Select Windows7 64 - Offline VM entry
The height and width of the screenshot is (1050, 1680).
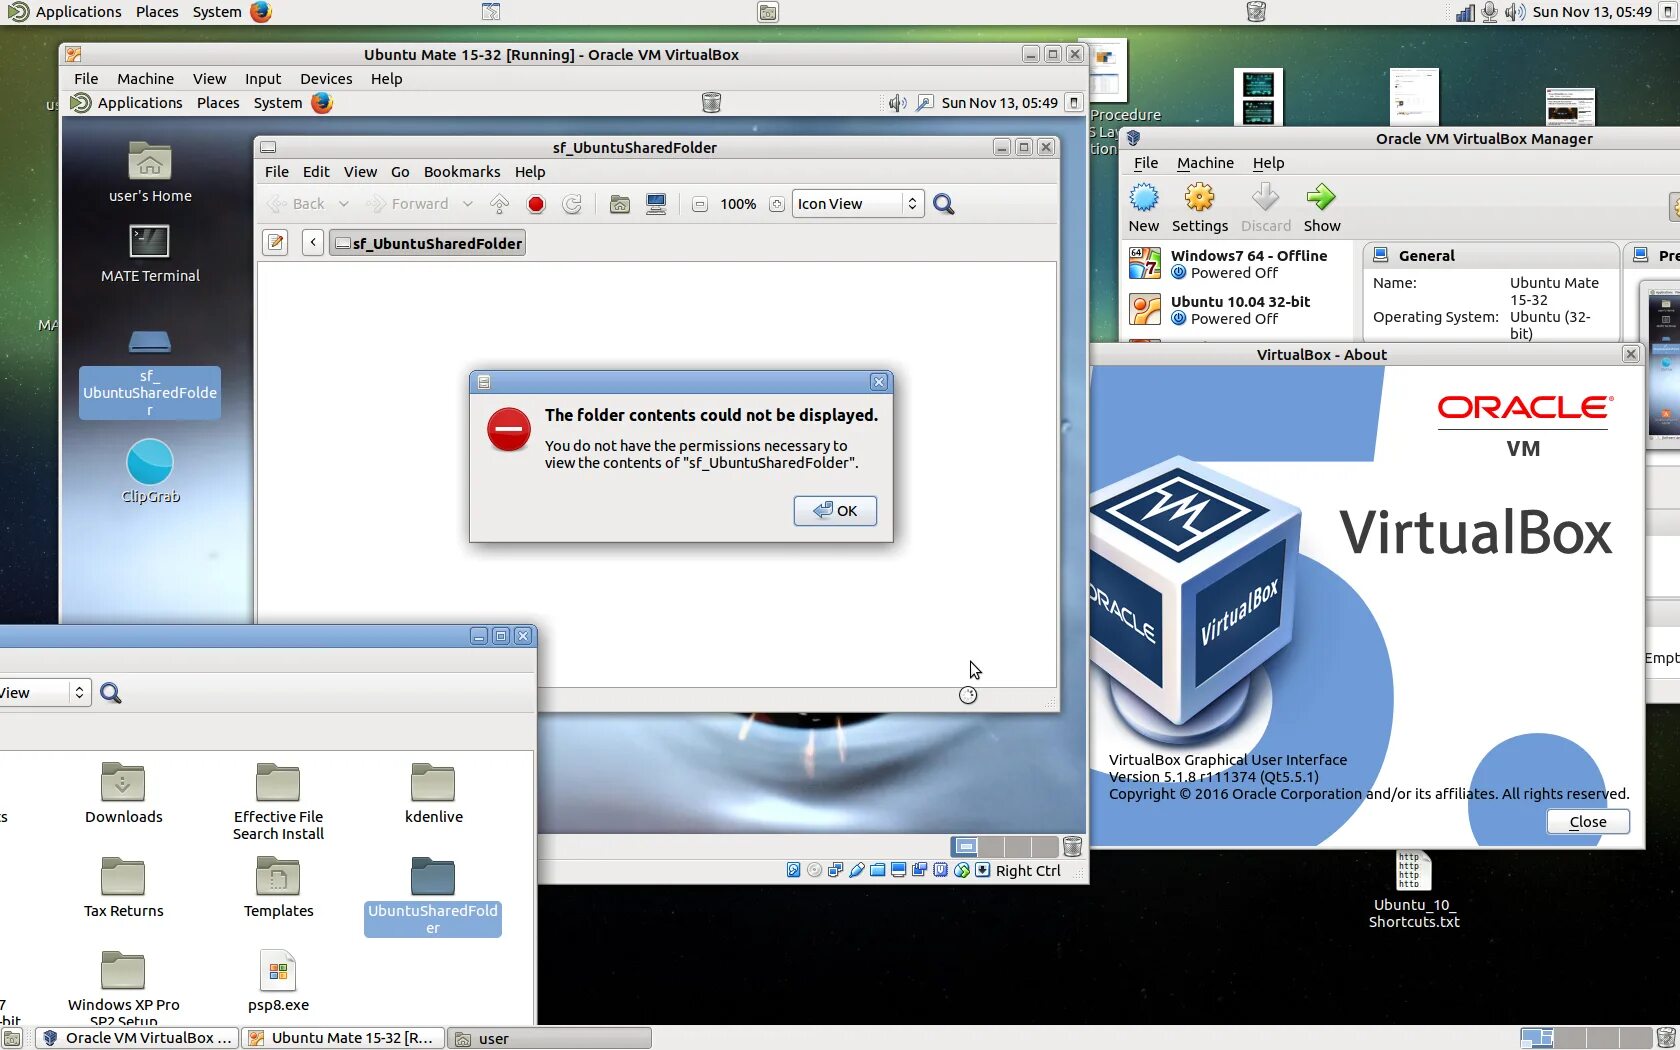1240,264
